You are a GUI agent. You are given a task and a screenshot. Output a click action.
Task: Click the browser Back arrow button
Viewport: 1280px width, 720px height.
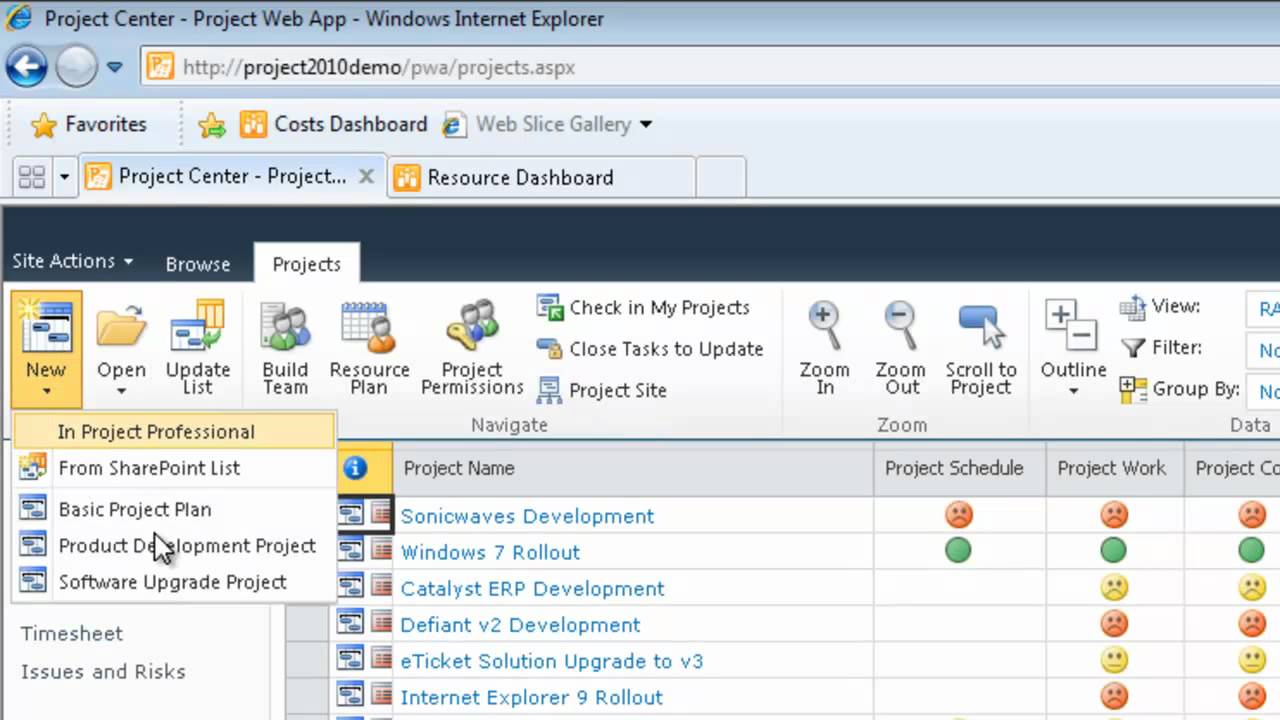(27, 67)
